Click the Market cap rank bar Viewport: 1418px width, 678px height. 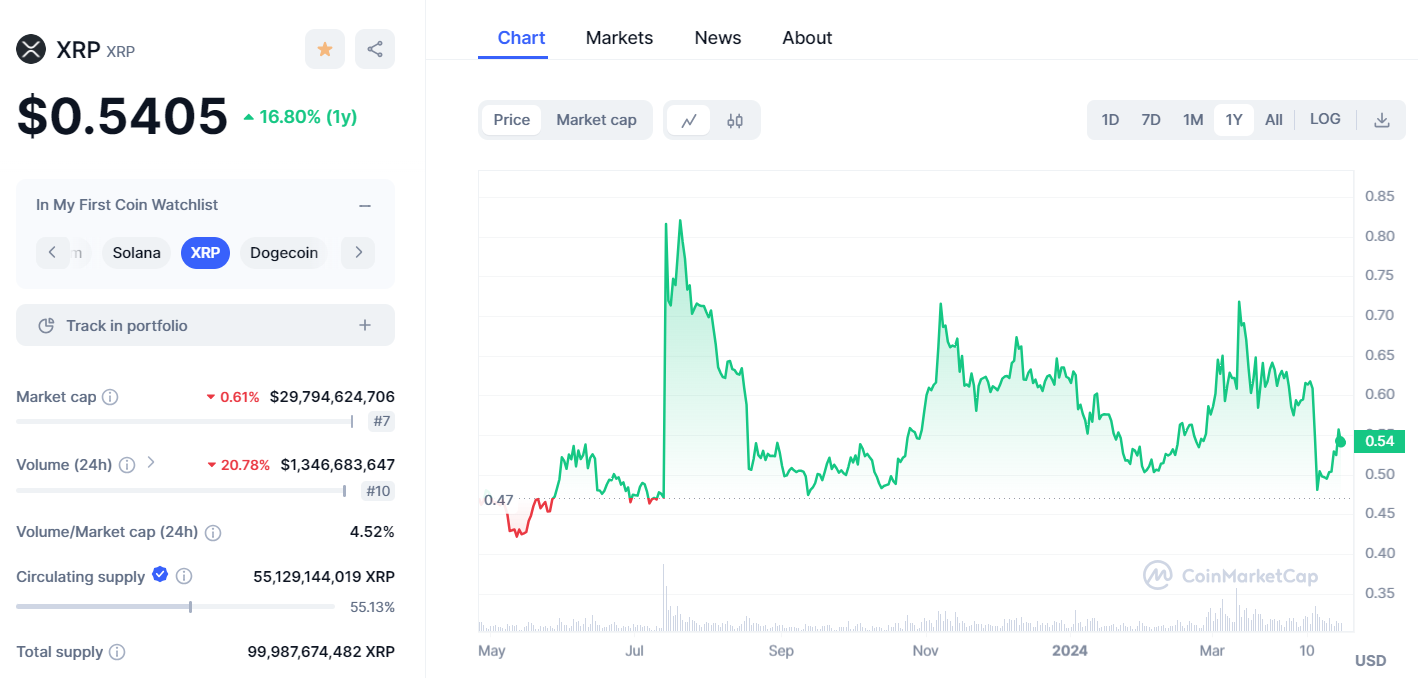coord(185,422)
